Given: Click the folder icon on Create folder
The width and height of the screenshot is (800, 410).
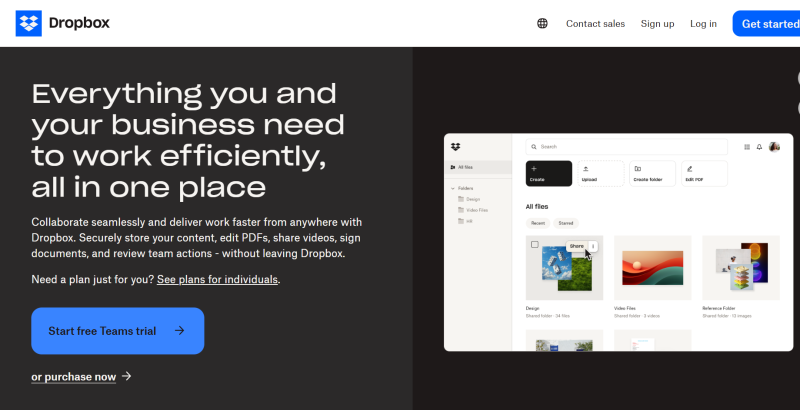Looking at the screenshot, I should [x=638, y=169].
